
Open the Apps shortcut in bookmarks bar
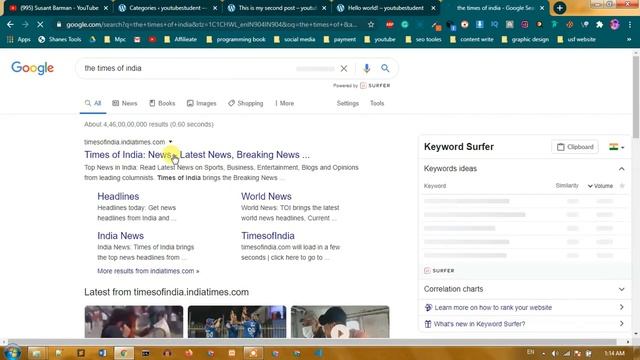[x=19, y=40]
